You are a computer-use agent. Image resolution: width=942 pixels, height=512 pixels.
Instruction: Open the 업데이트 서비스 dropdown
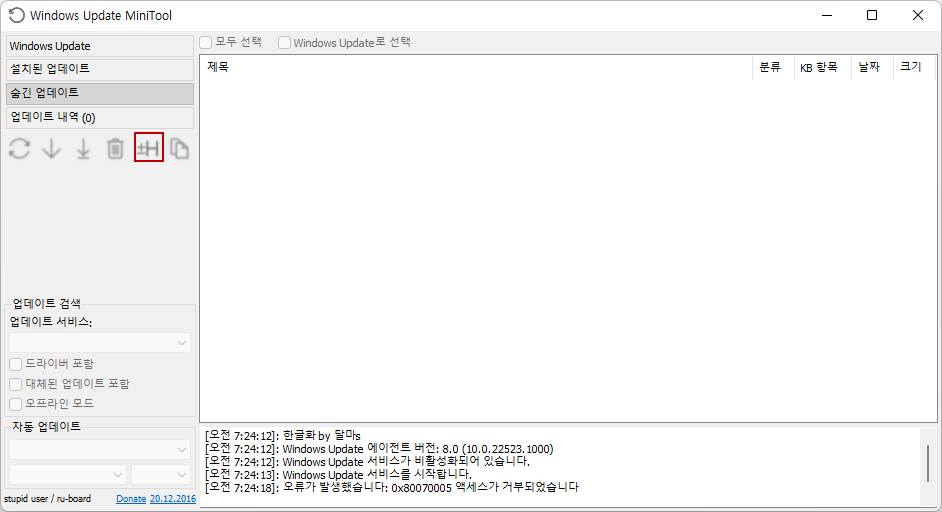[100, 343]
